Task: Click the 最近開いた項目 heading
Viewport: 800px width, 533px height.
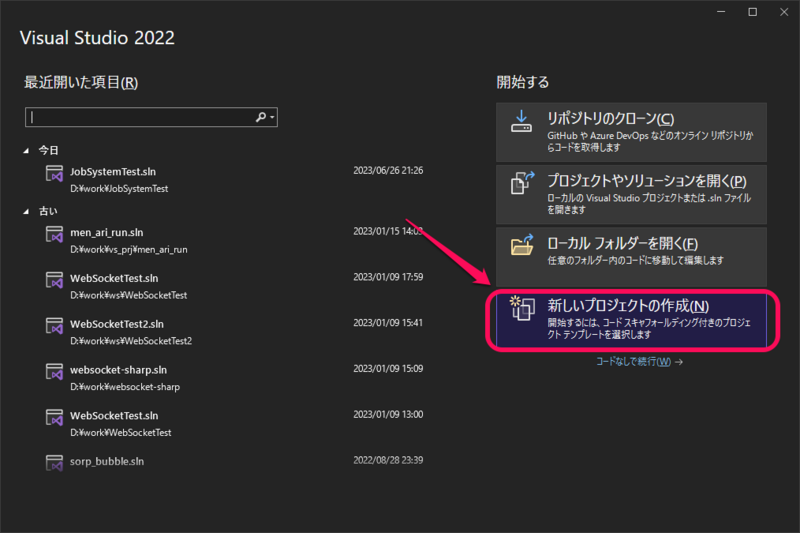Action: (x=81, y=82)
